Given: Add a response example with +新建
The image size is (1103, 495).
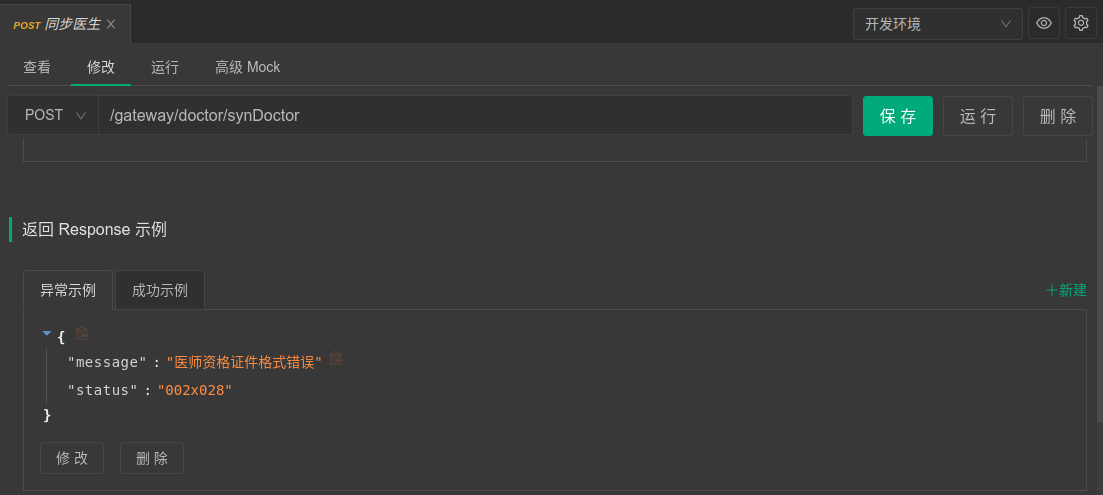Looking at the screenshot, I should tap(1066, 290).
